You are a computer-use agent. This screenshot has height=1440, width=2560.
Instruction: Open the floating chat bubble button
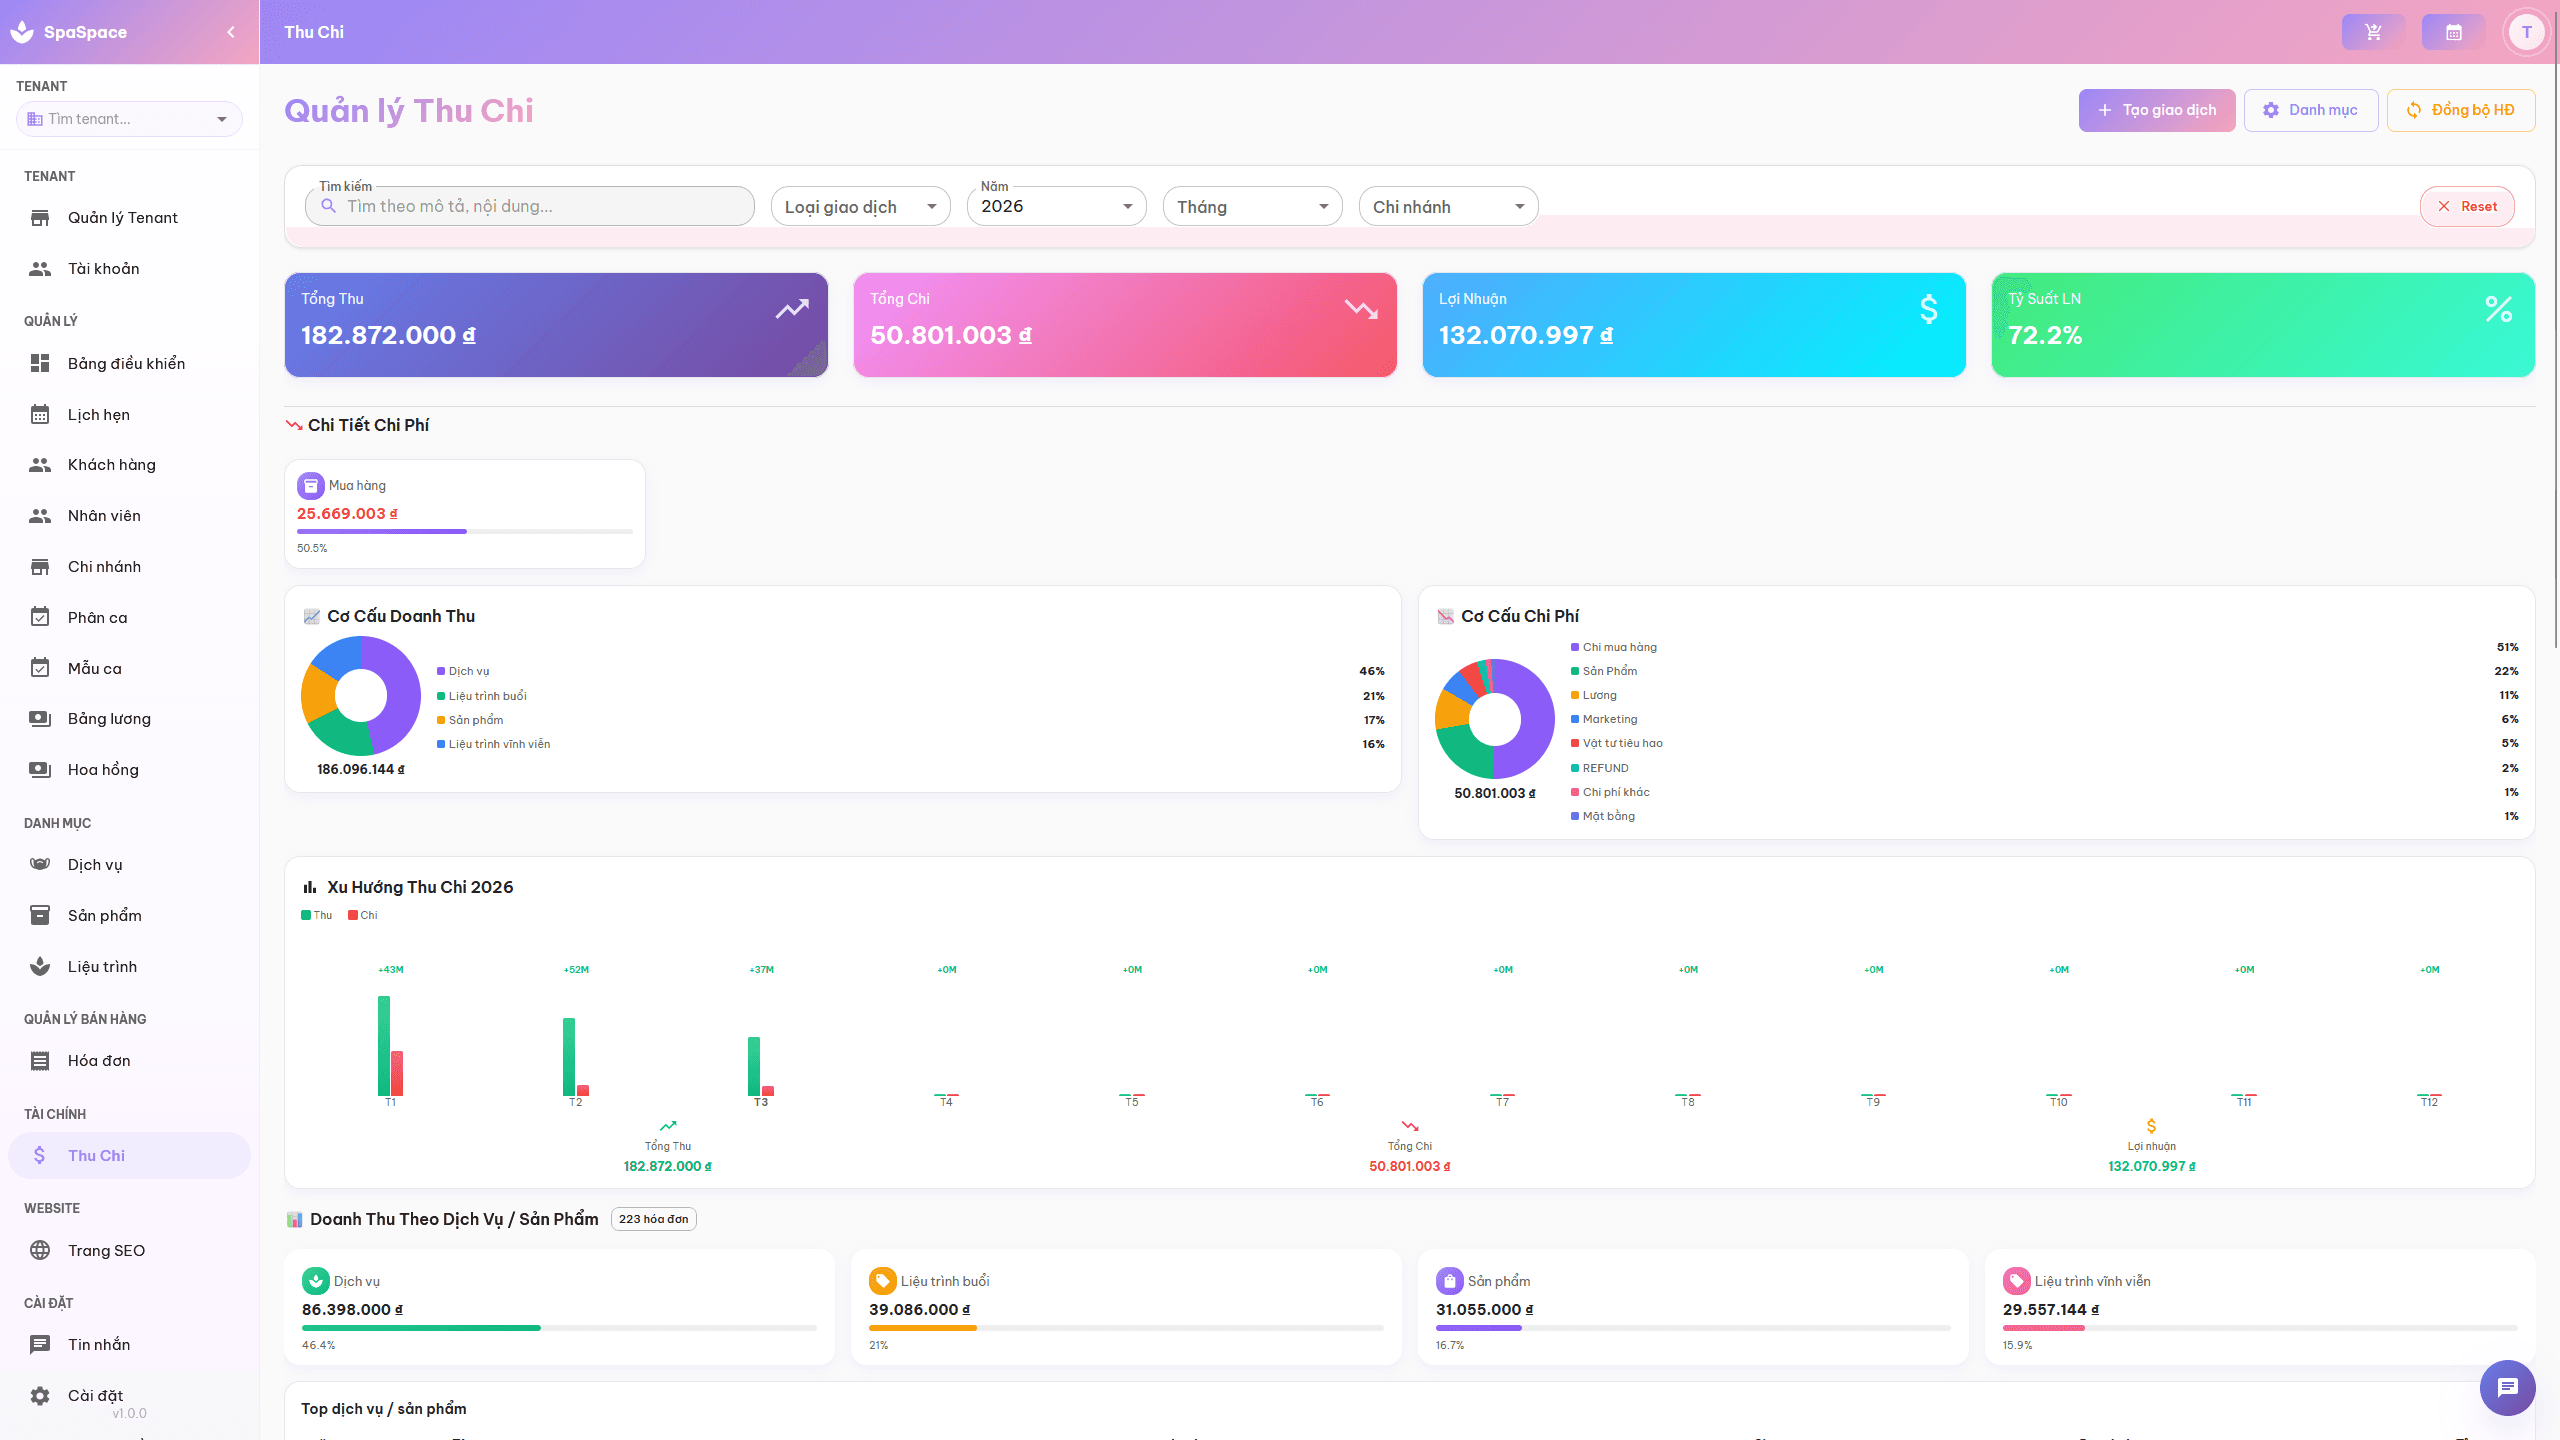click(x=2507, y=1387)
